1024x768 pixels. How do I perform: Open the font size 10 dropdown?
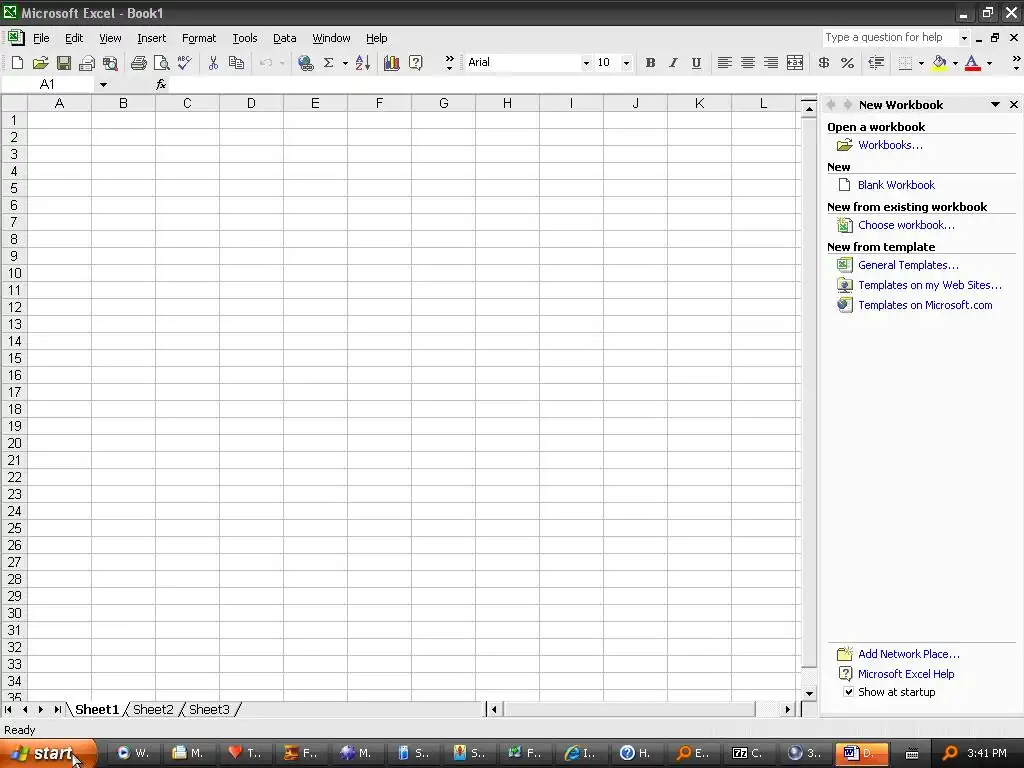tap(626, 63)
